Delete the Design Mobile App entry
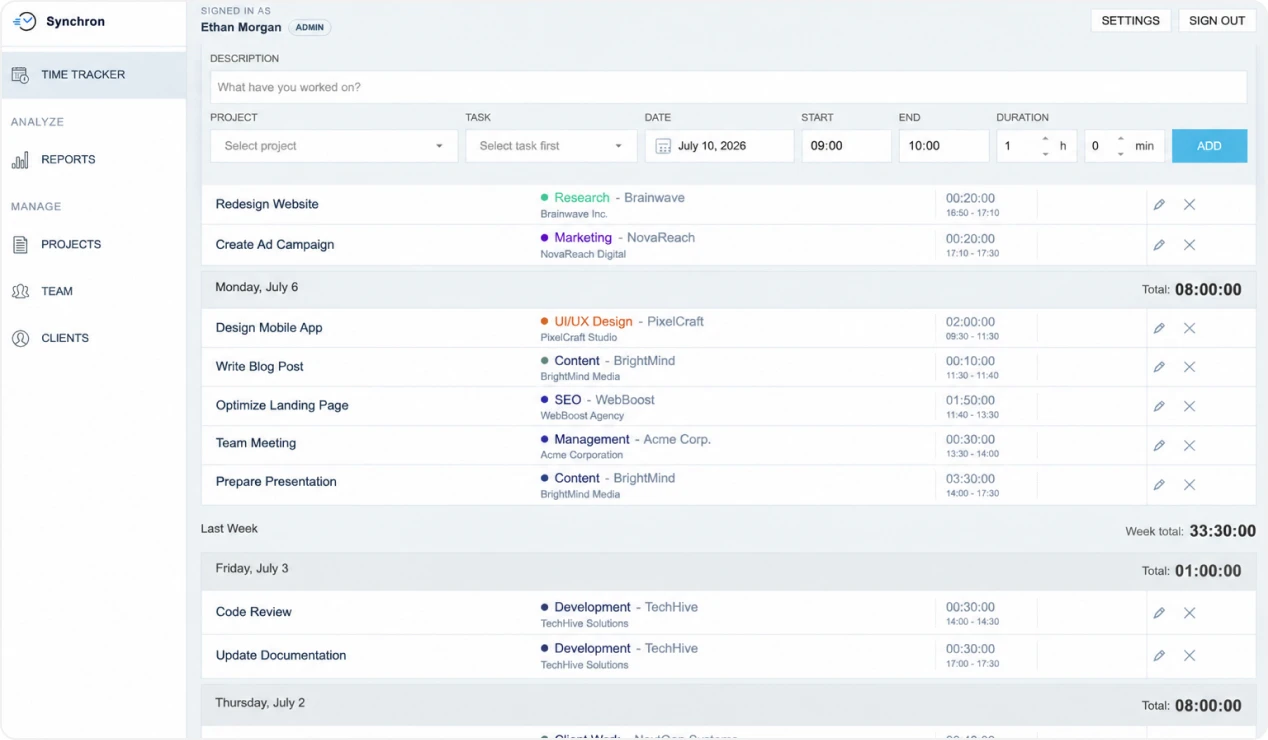Screen dimensions: 1268x740 [x=1189, y=328]
